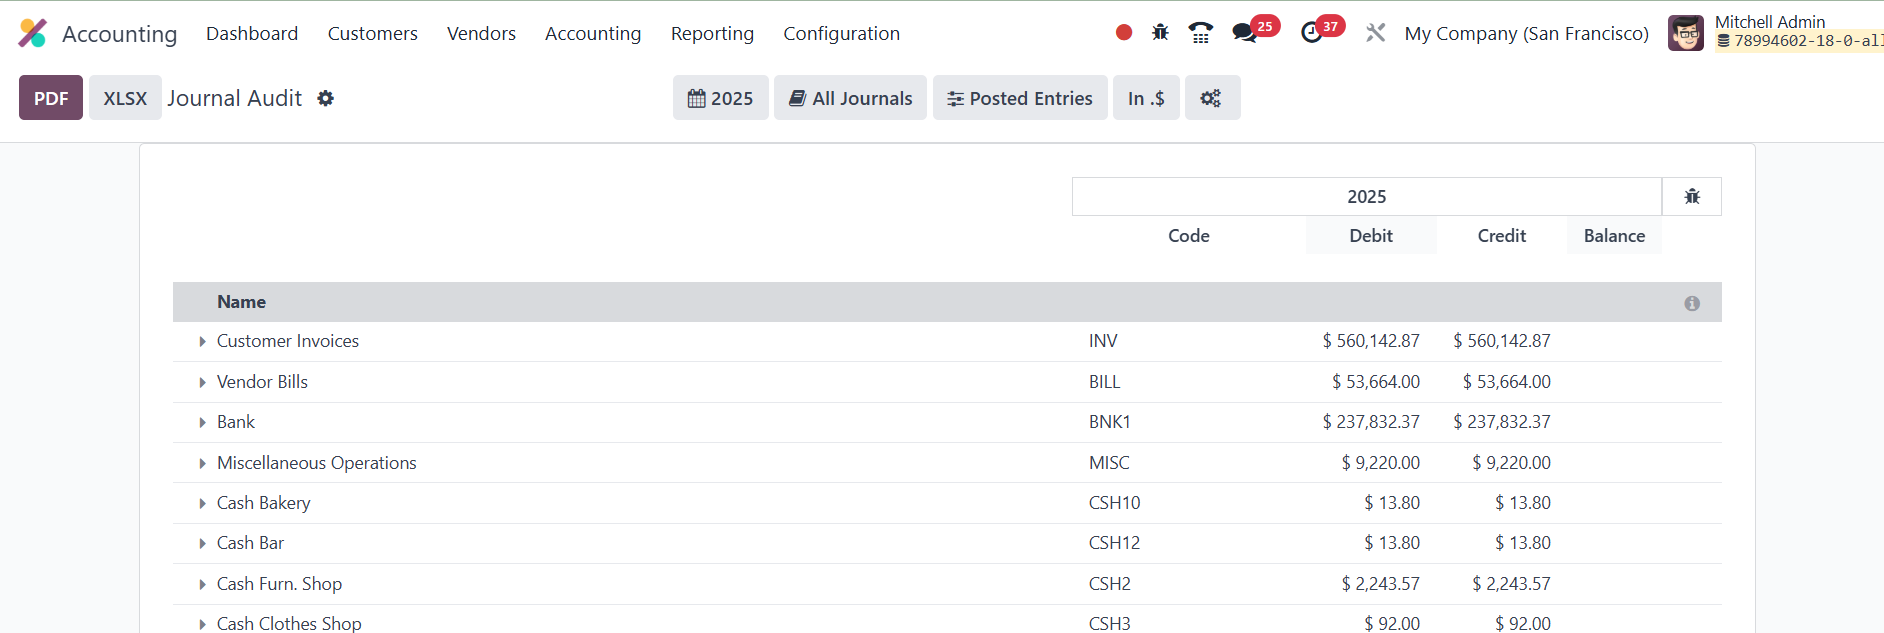Export the report as PDF

click(x=51, y=98)
